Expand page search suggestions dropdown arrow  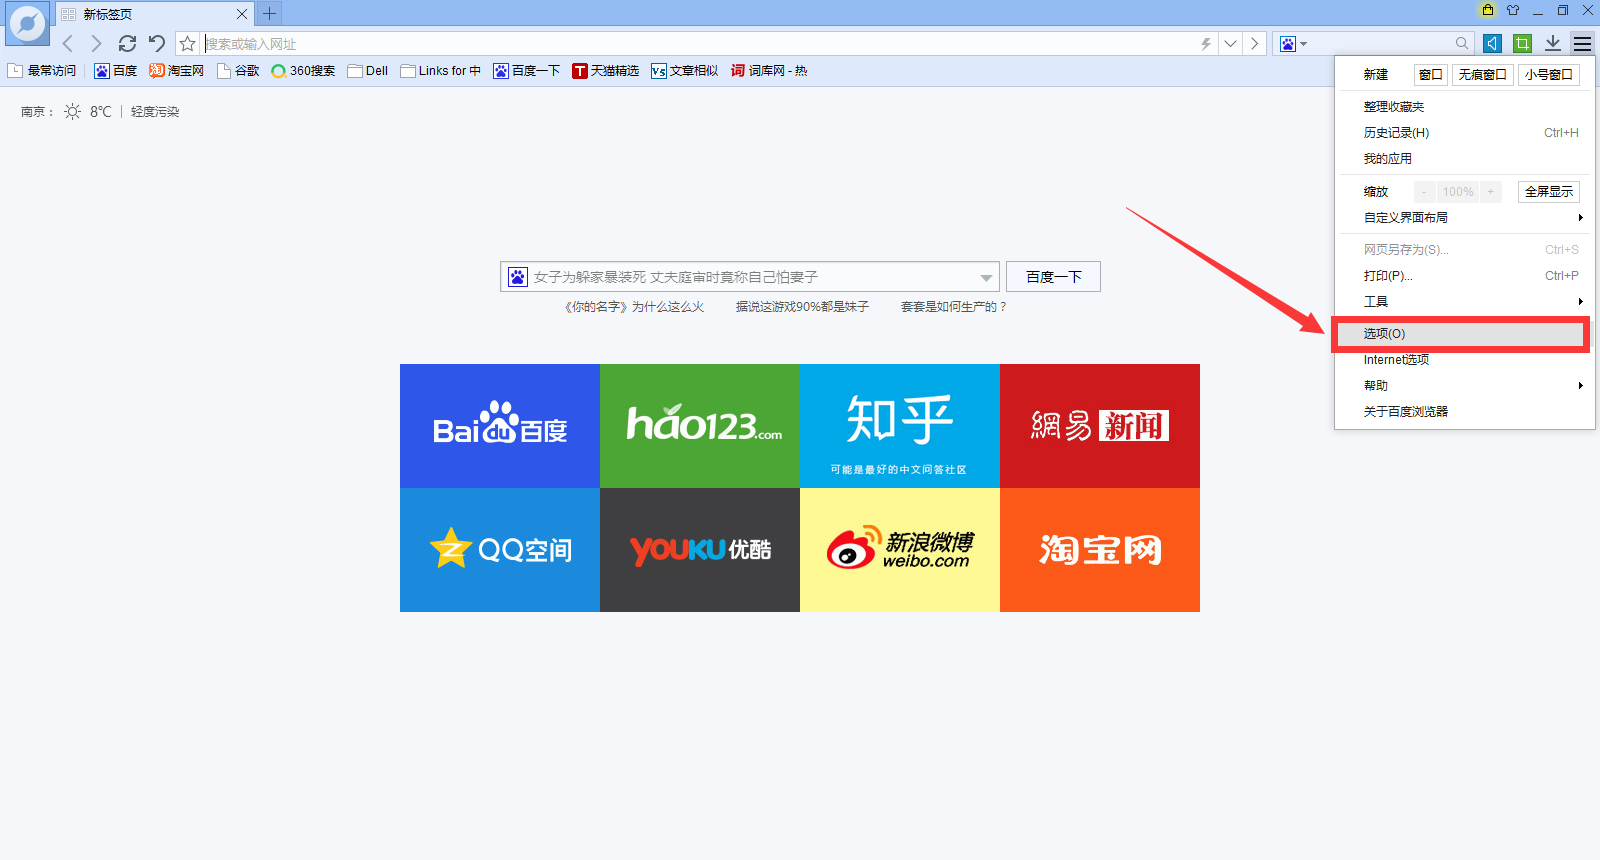(986, 278)
